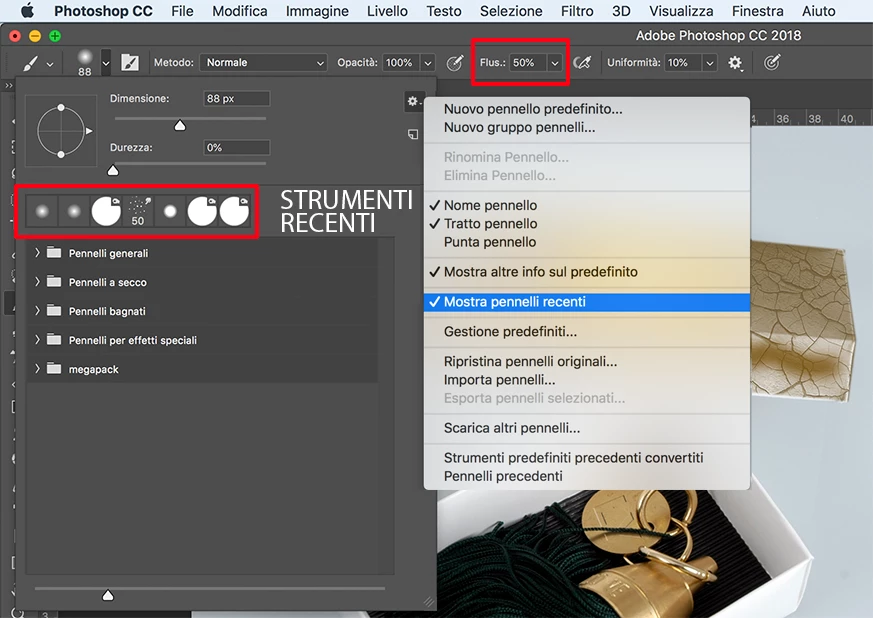This screenshot has width=873, height=618.
Task: Toggle Tratto pennello checked menu item
Action: 587,224
